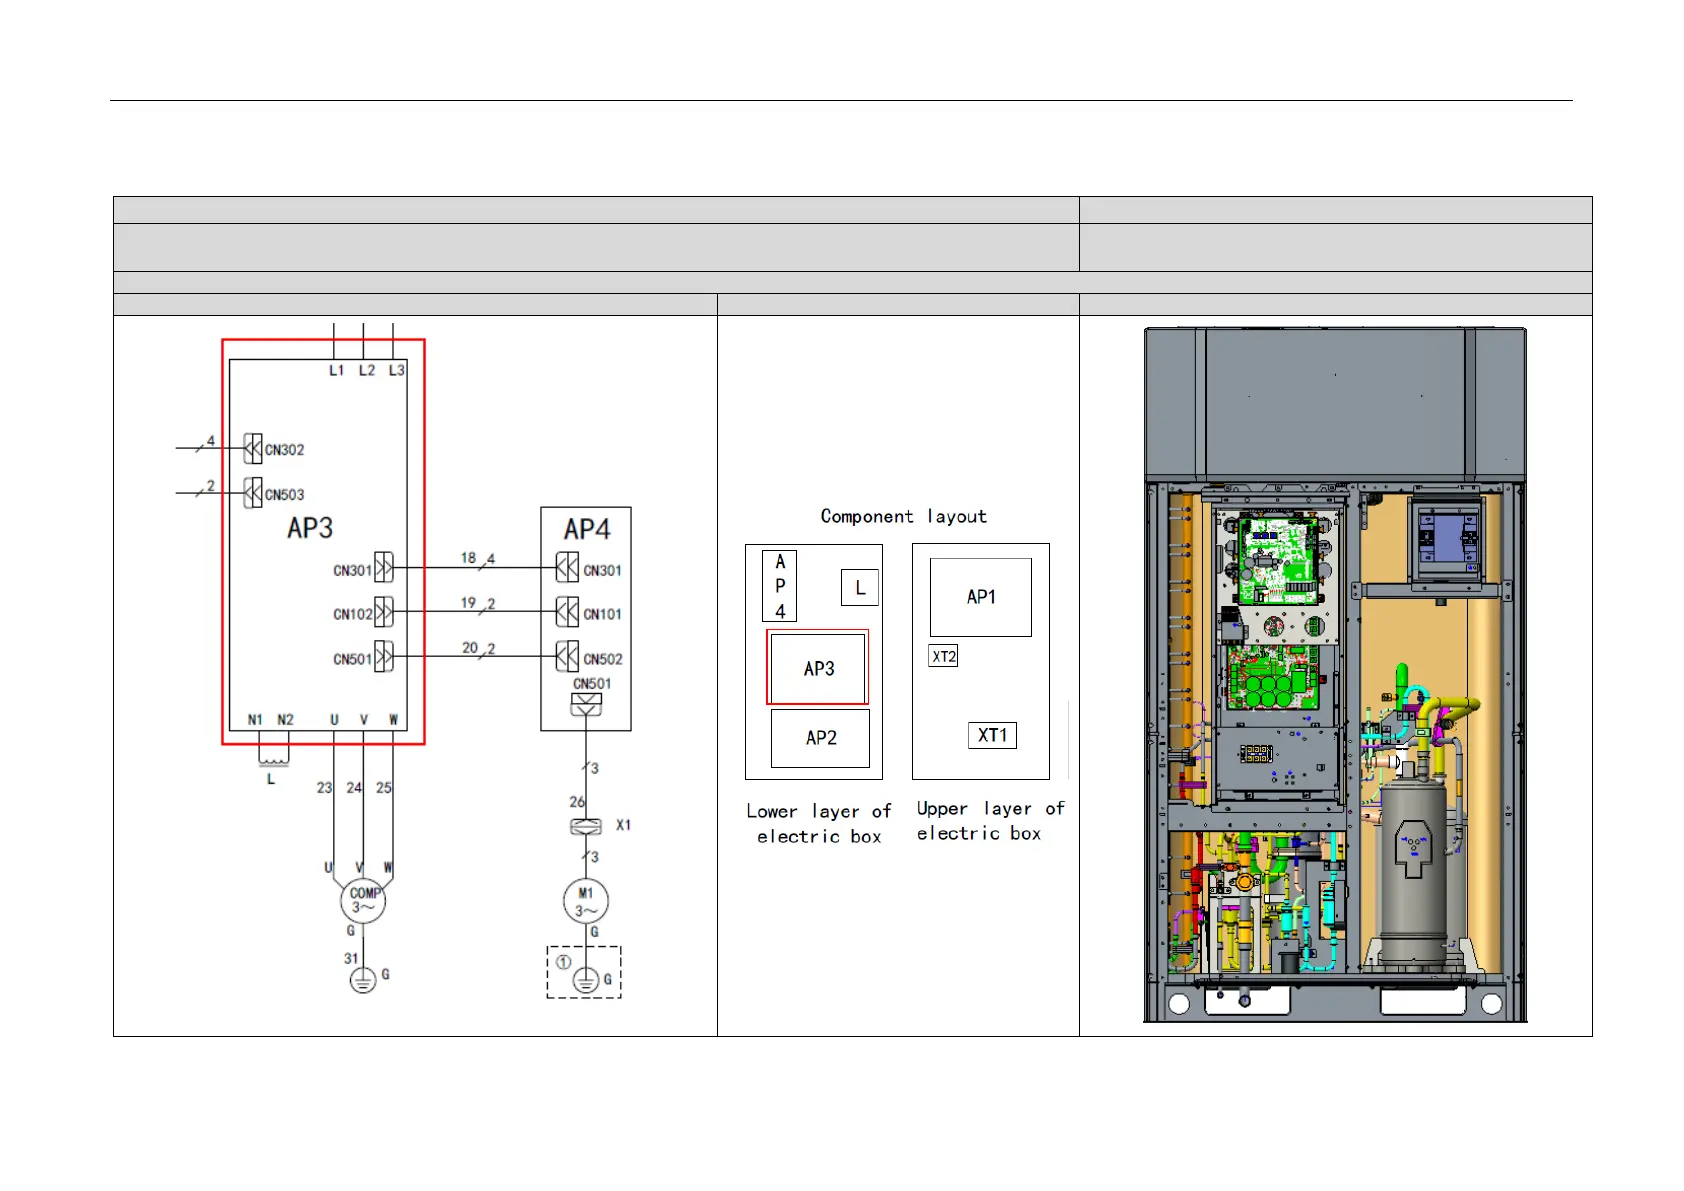The width and height of the screenshot is (1684, 1191).
Task: Select the XT2 box in upper layer layout
Action: 944,657
